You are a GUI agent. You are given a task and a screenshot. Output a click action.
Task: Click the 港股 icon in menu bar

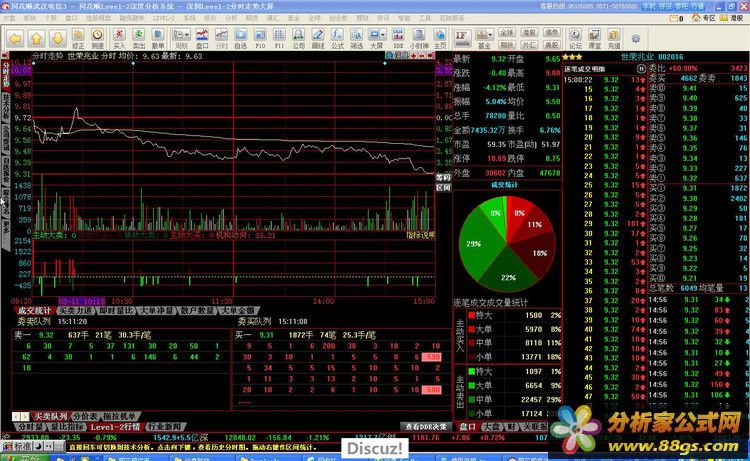731,18
